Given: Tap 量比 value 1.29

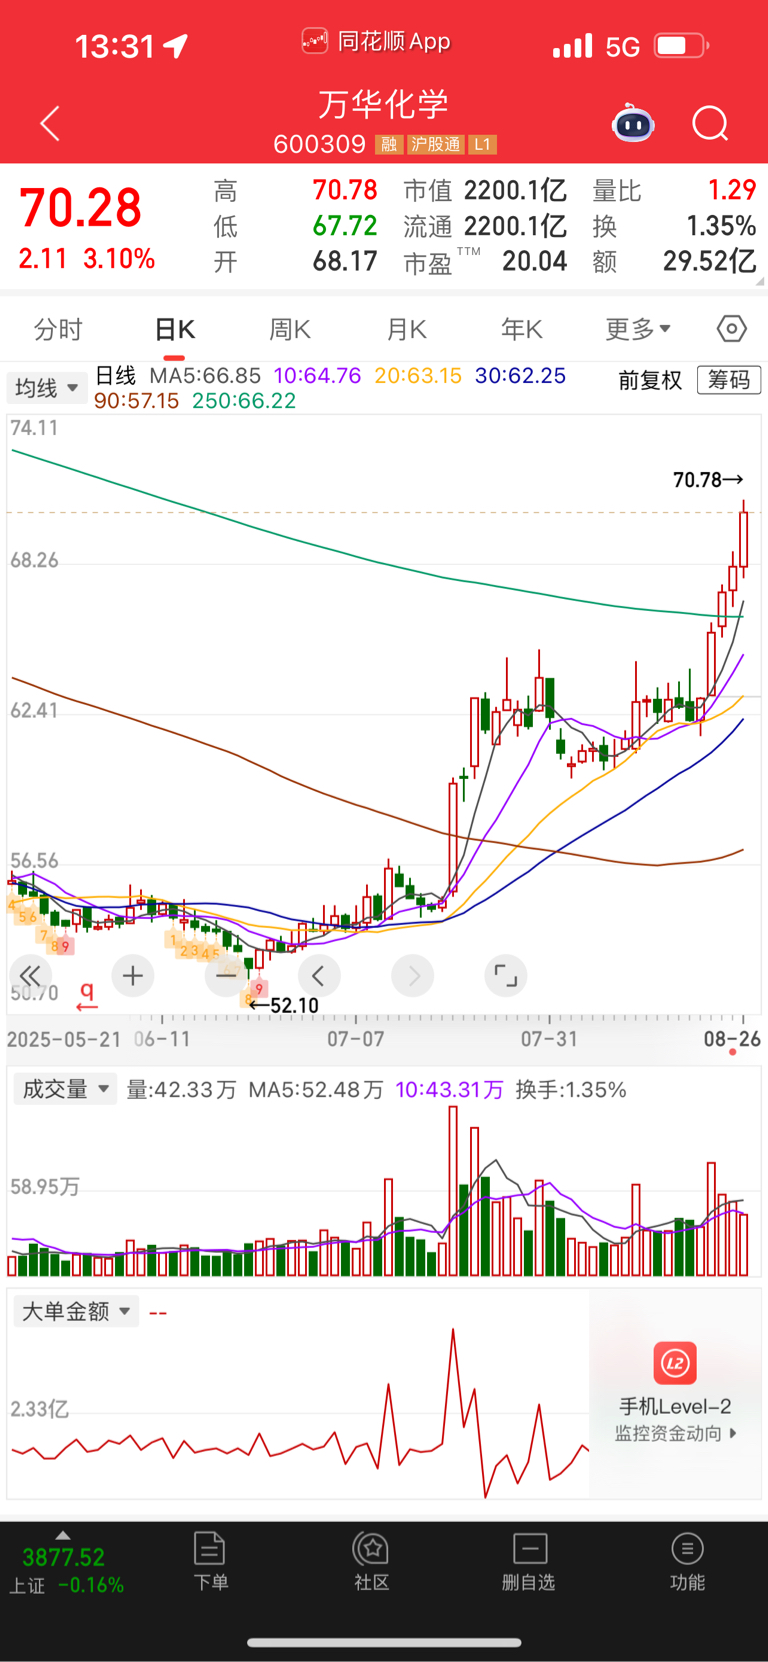Looking at the screenshot, I should point(732,190).
